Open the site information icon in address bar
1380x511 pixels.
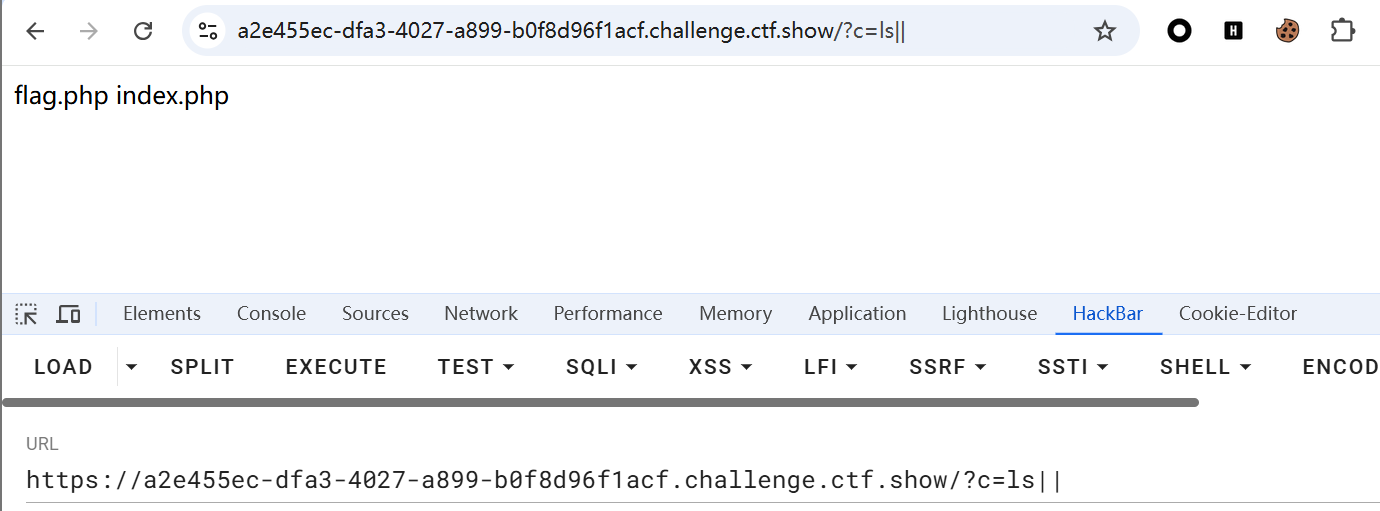[208, 31]
